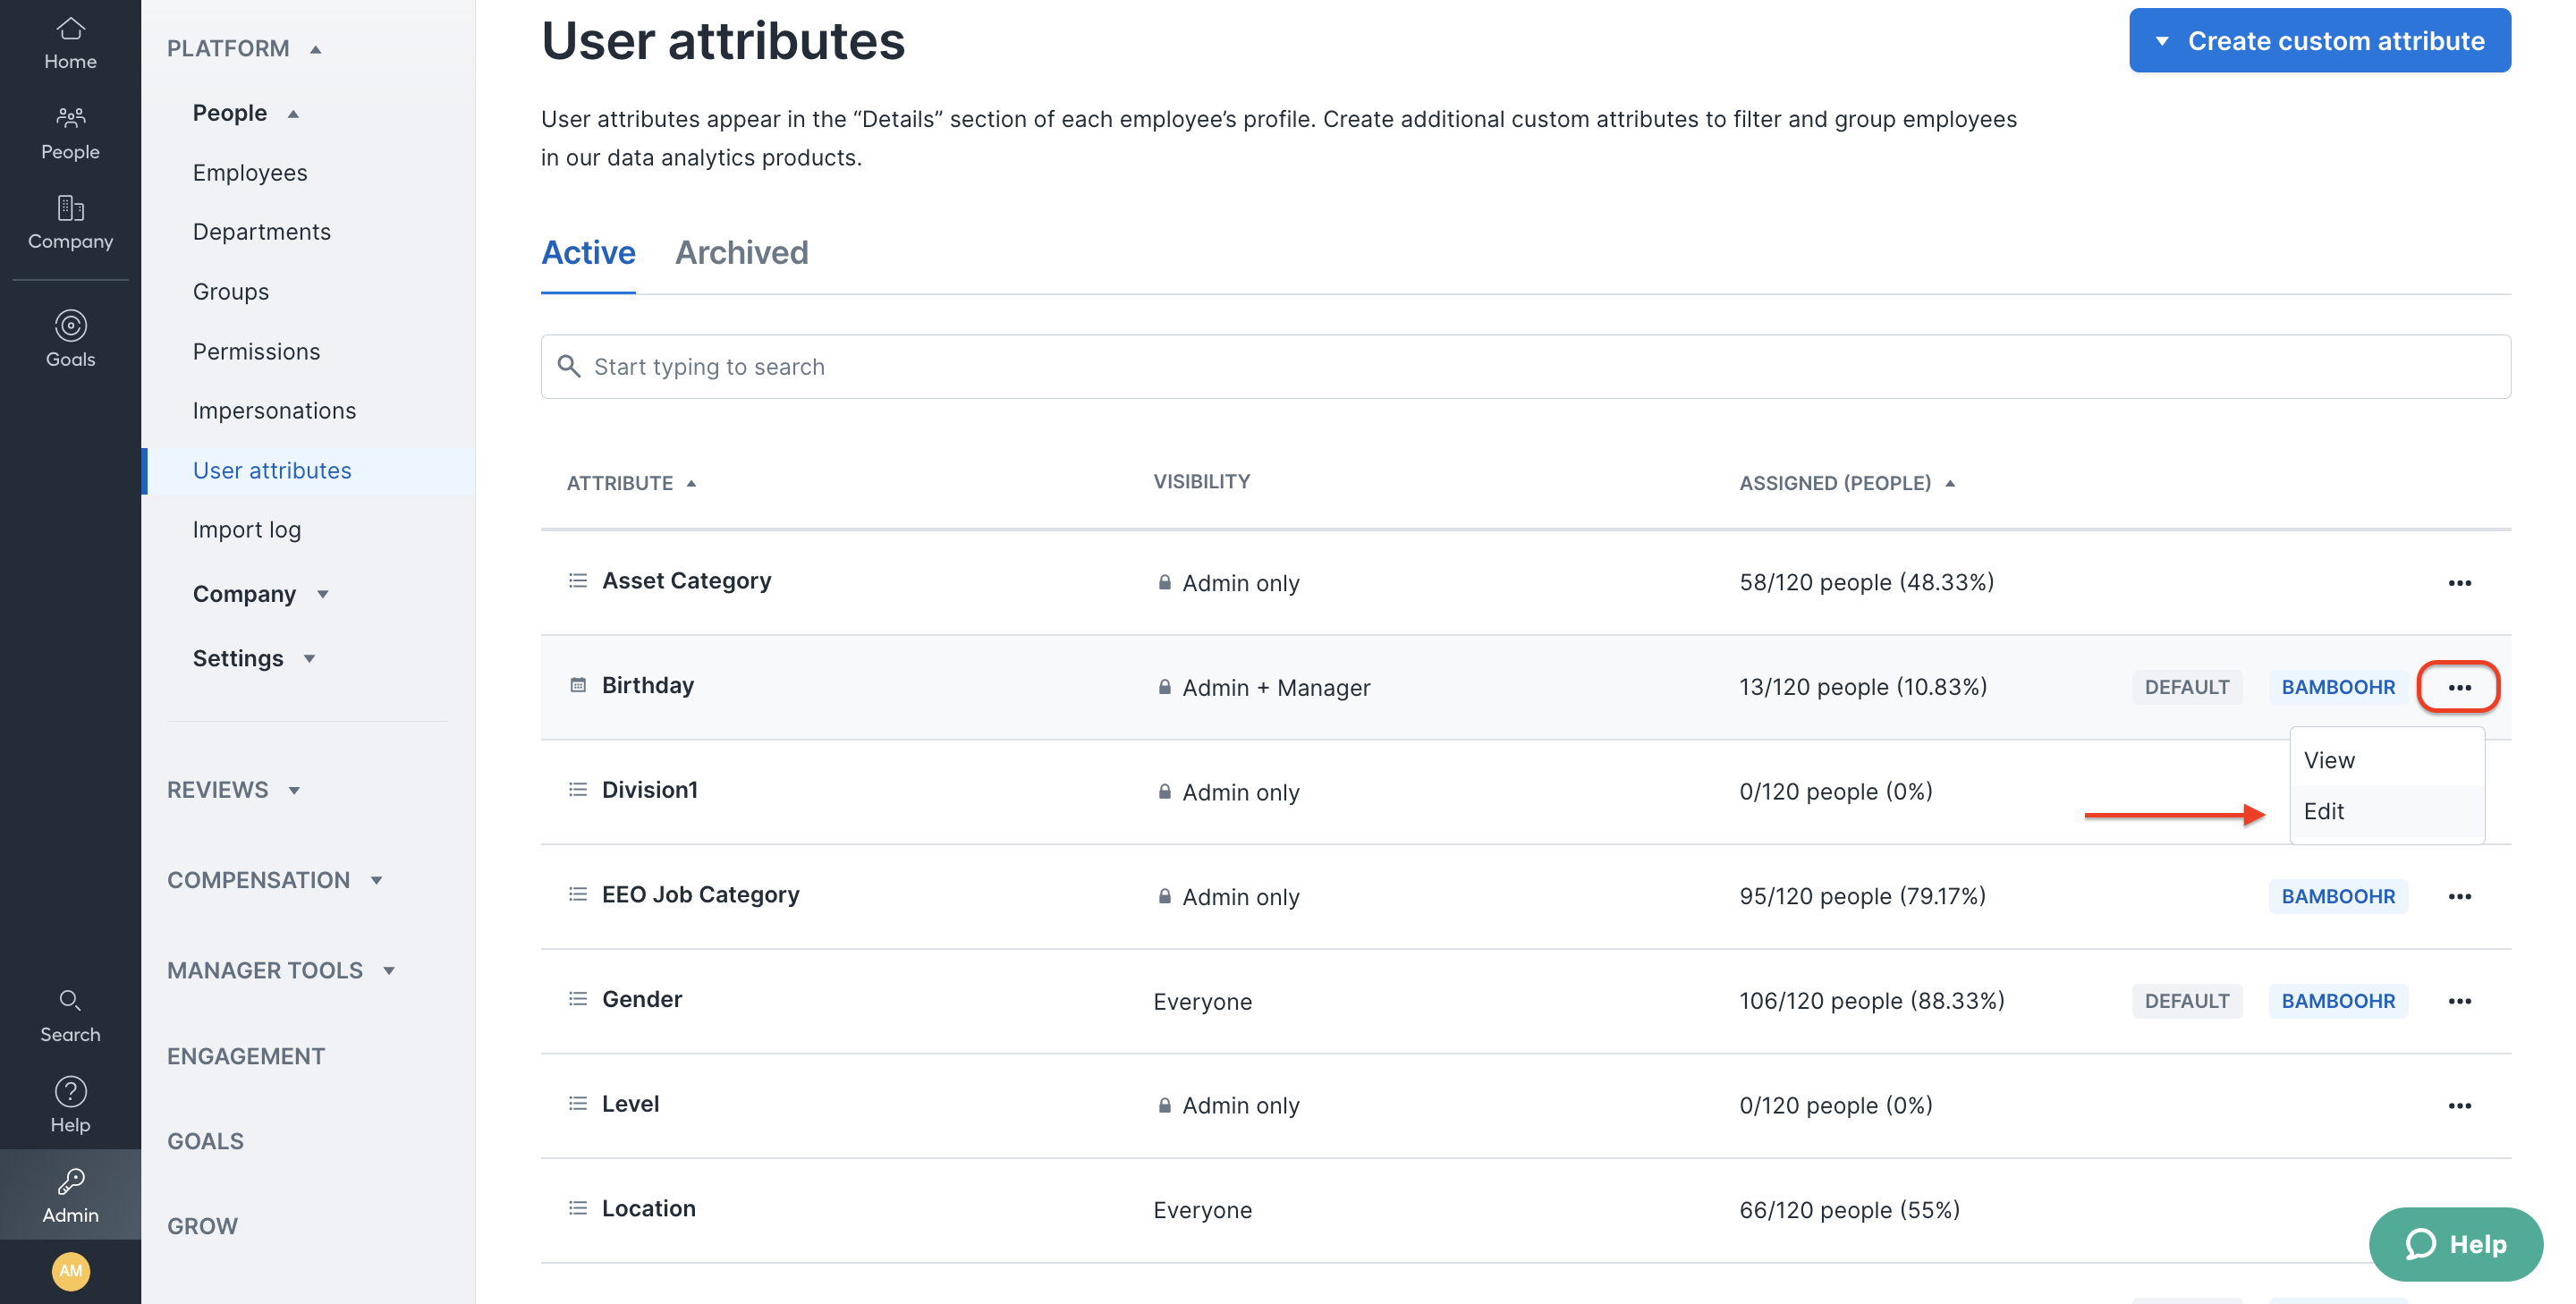
Task: Open the AM user avatar
Action: 70,1271
